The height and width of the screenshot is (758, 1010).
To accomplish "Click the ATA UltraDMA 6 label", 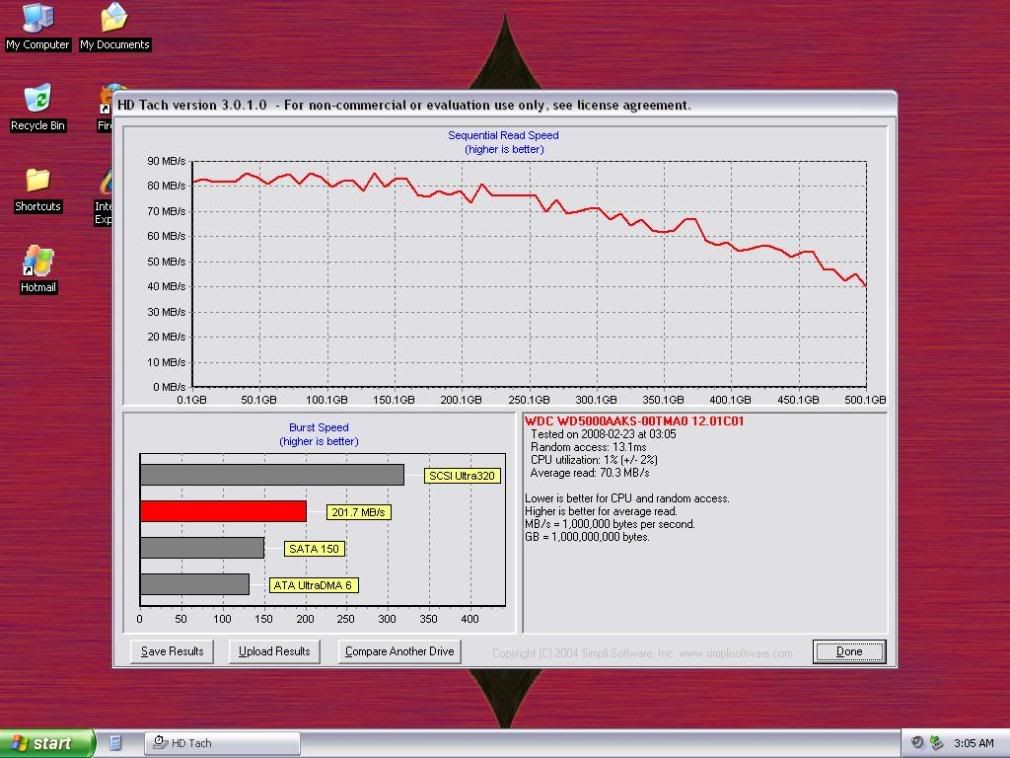I will point(313,585).
